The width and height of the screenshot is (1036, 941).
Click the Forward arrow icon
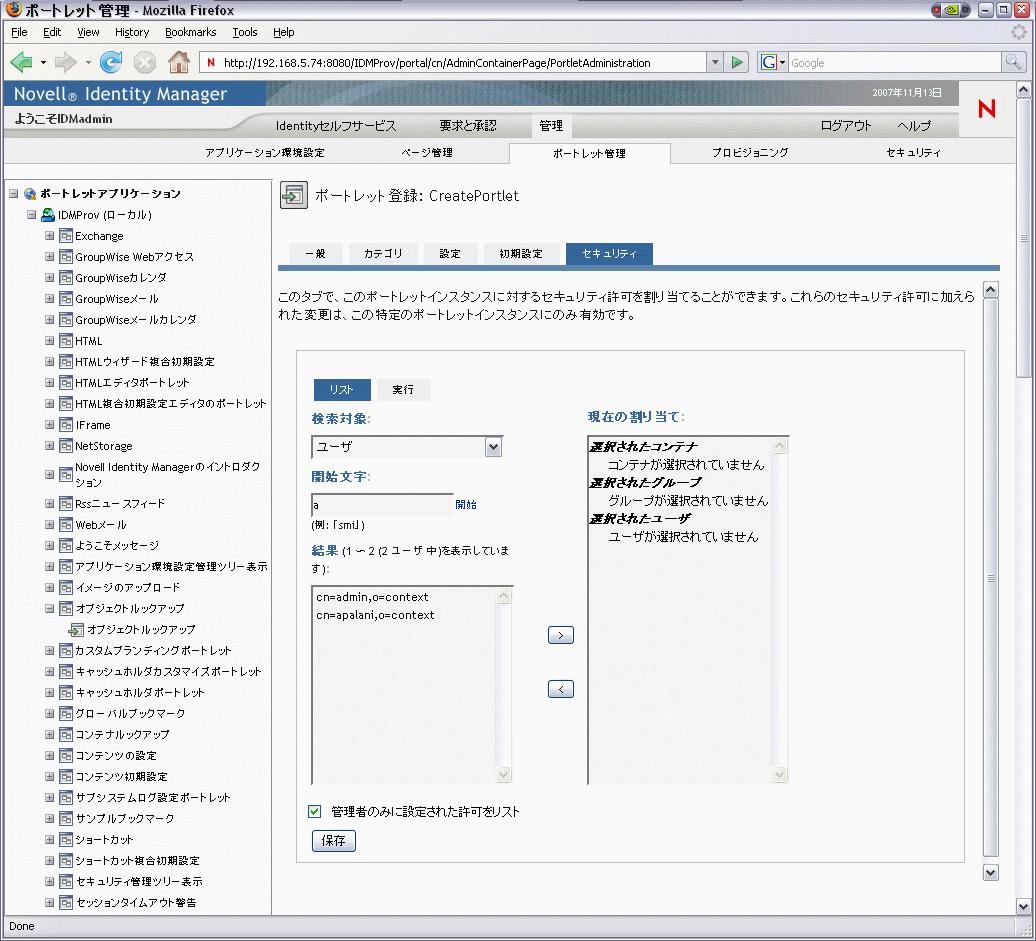pos(65,62)
